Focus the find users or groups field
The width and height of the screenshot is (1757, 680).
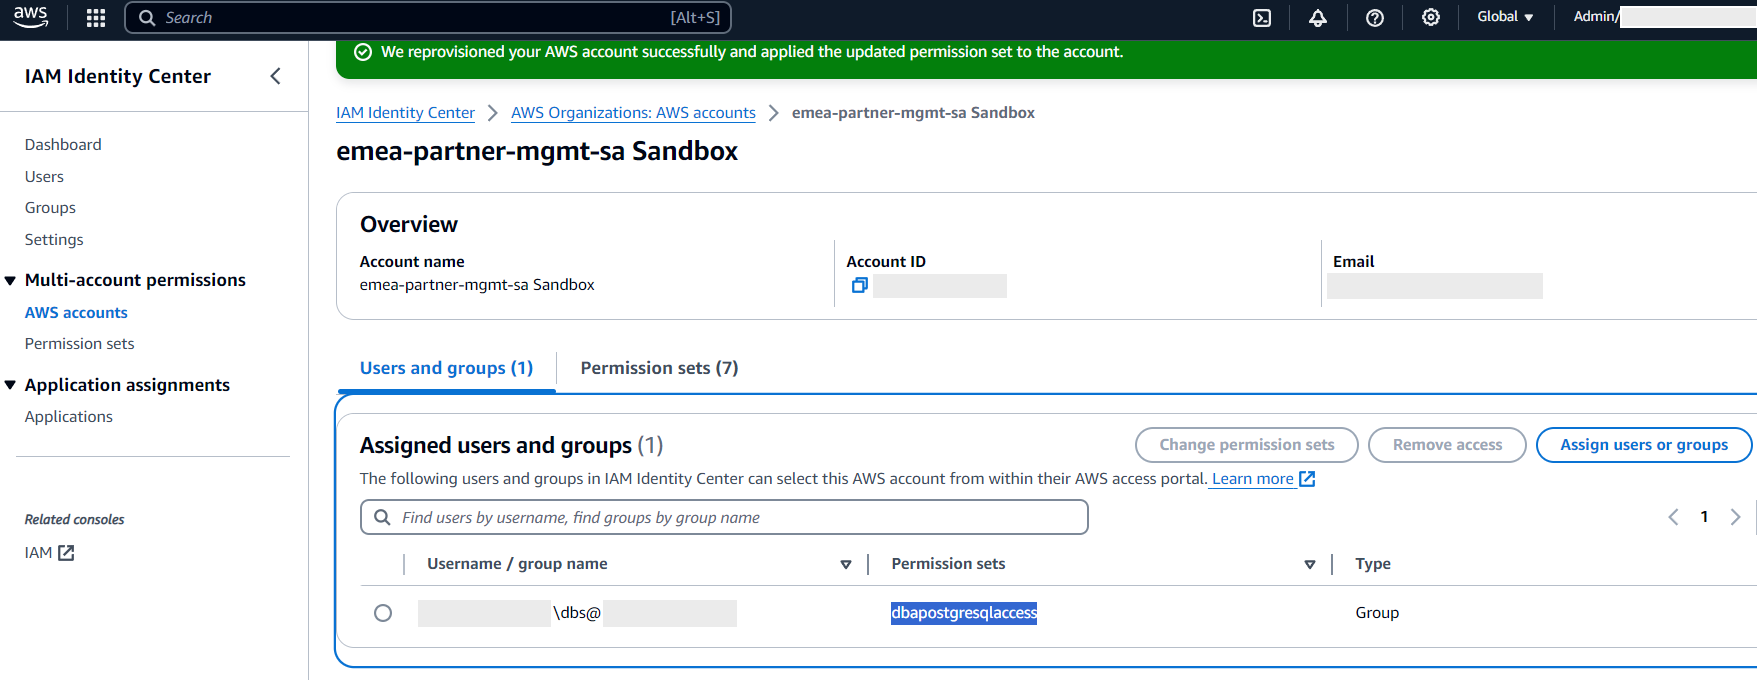tap(724, 517)
